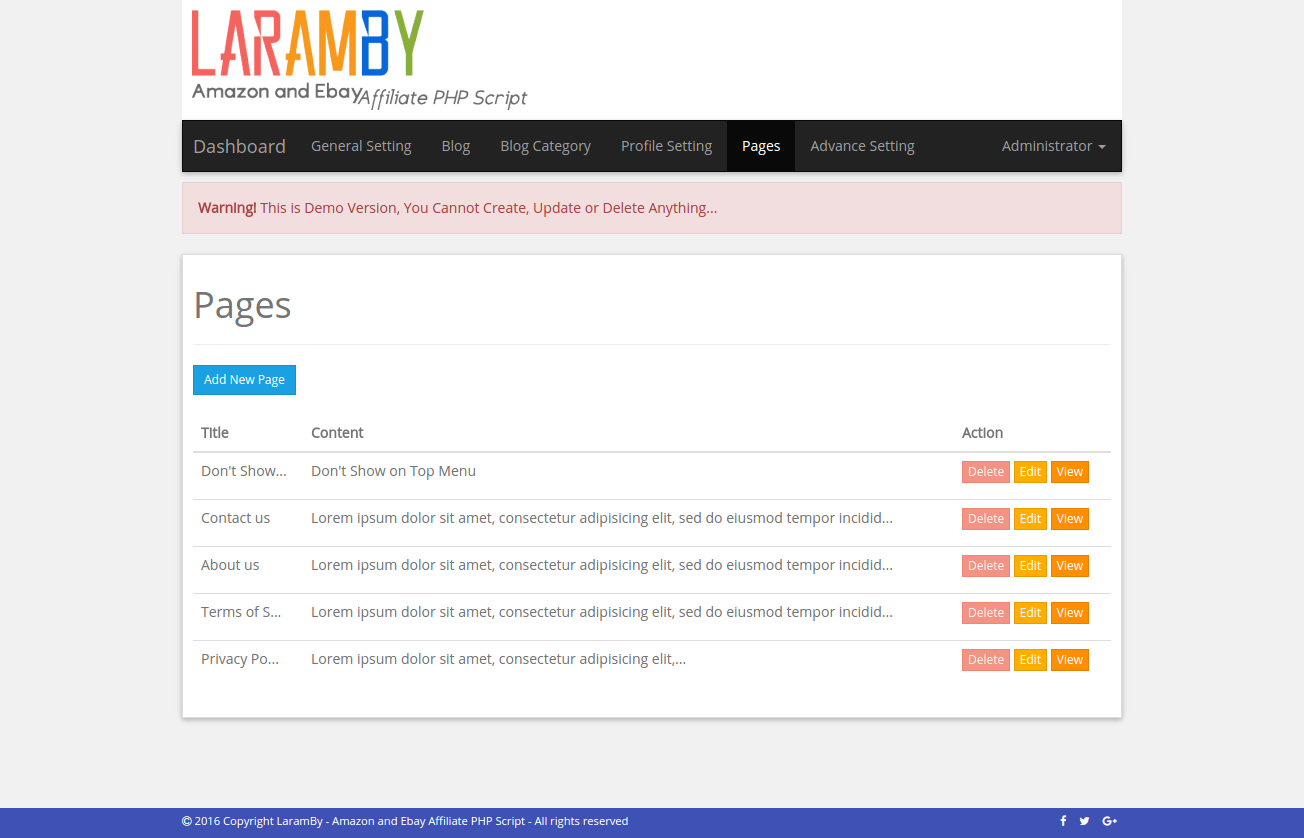This screenshot has height=838, width=1304.
Task: Edit the Contact us page
Action: tap(1030, 519)
